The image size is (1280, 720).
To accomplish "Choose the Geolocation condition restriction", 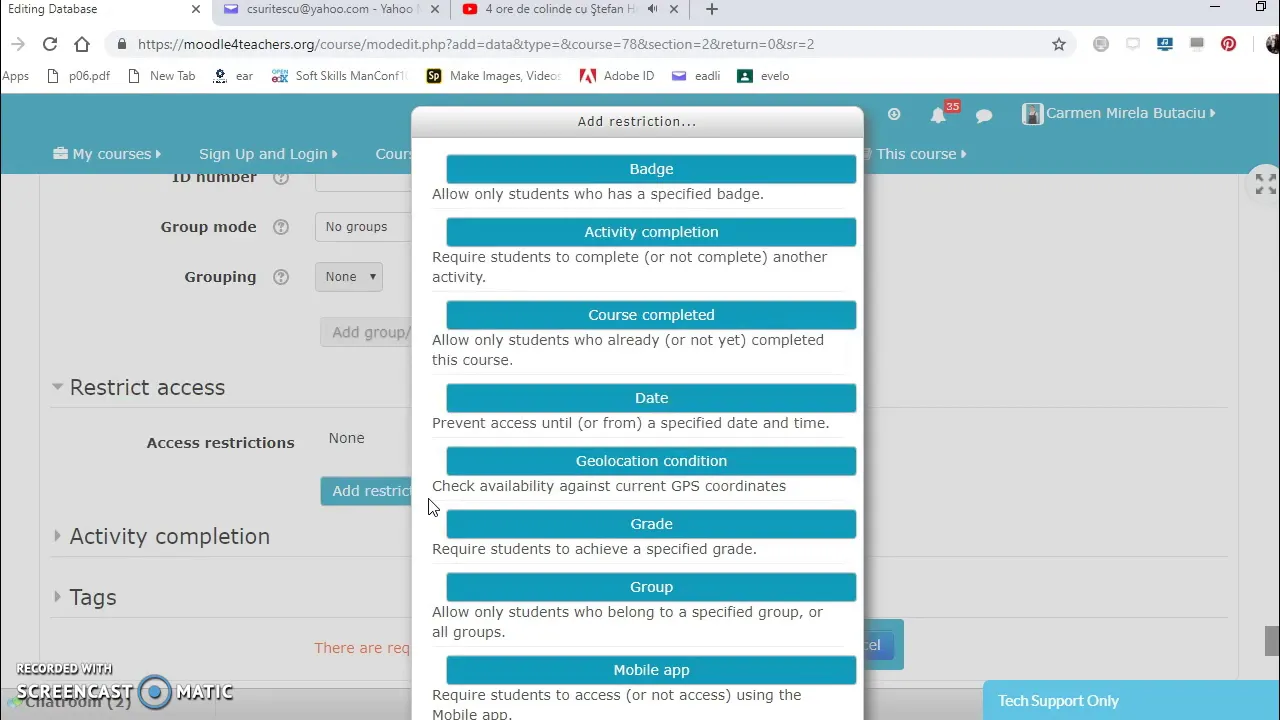I will click(651, 461).
